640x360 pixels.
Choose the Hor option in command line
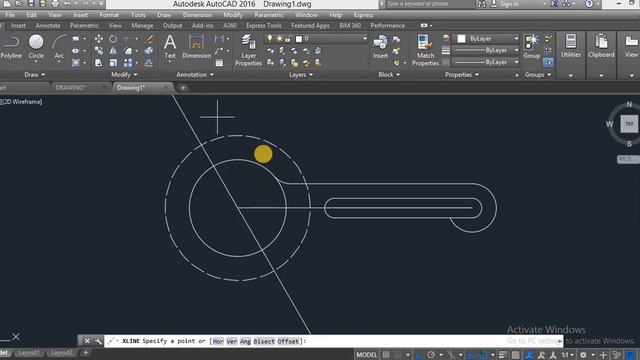[x=218, y=341]
